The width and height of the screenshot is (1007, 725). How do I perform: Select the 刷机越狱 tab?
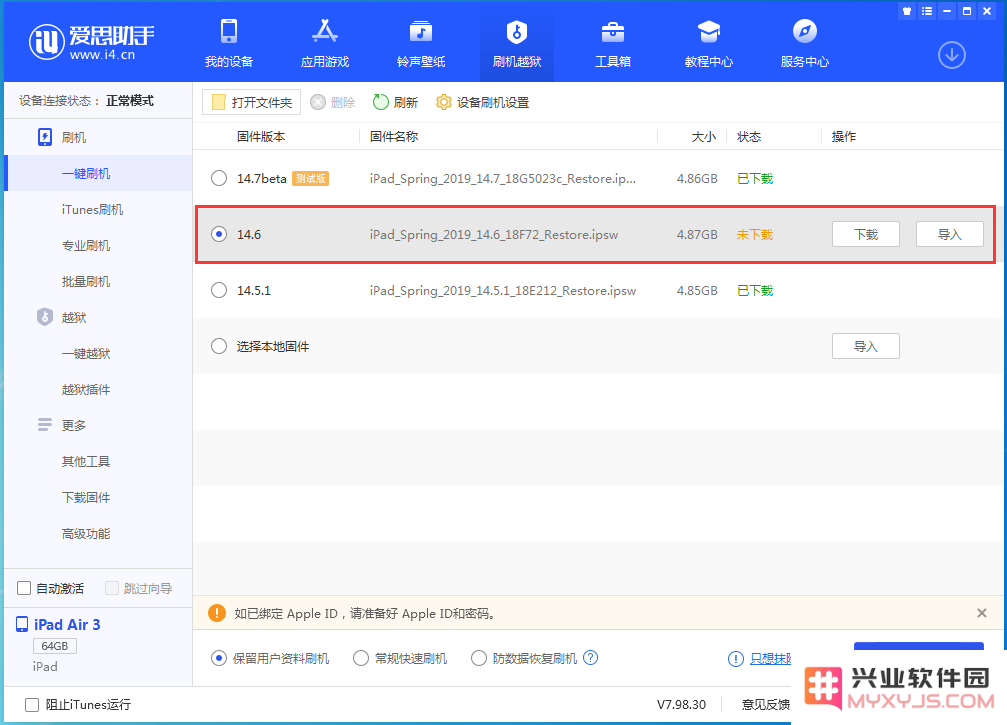click(516, 44)
